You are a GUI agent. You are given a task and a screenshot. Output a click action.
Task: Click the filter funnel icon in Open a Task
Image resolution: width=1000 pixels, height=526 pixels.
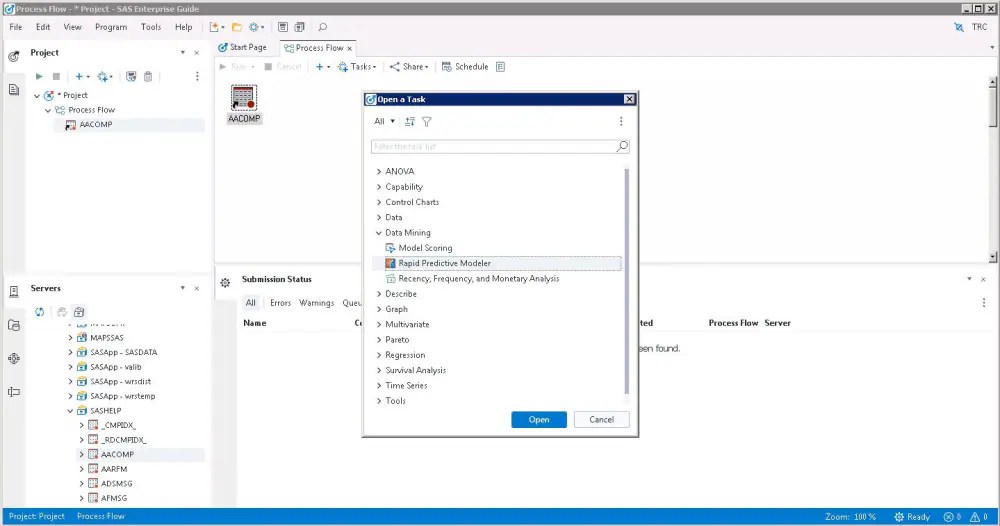tap(427, 121)
